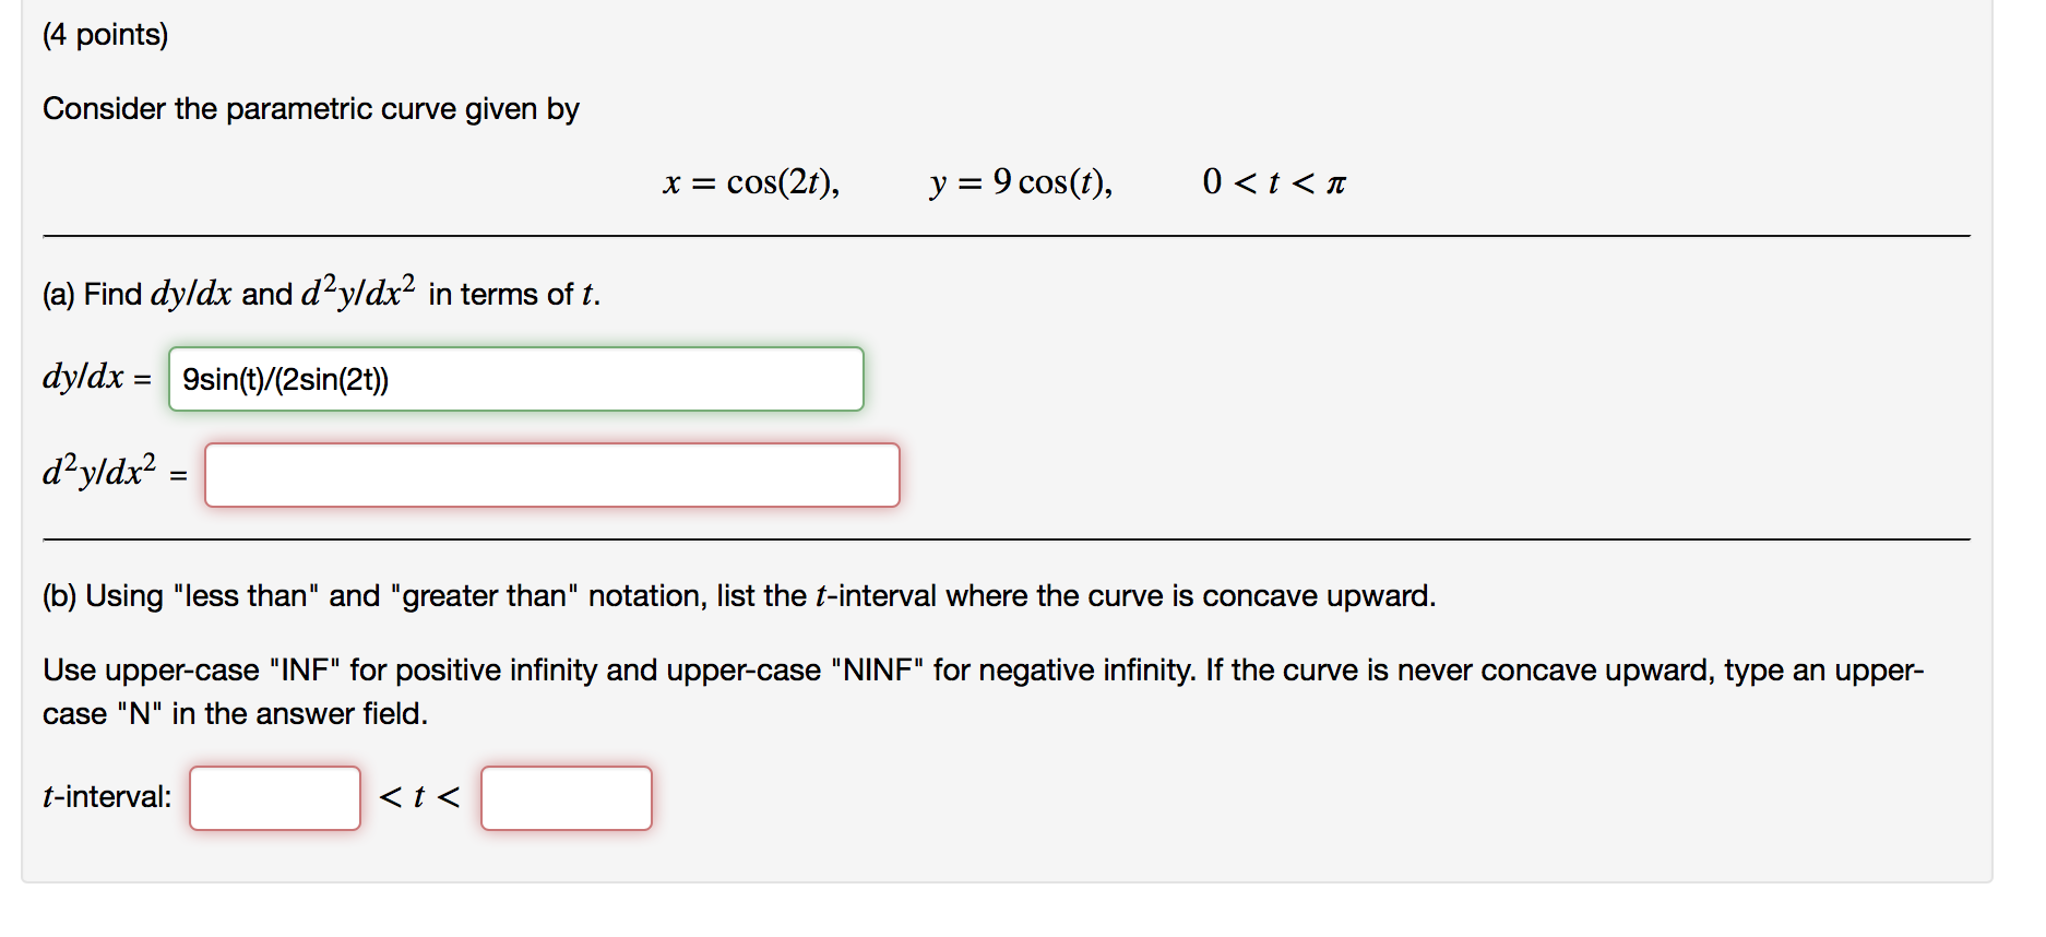
Task: Click the "dy/dx =" label beside the filled field
Action: pos(96,378)
